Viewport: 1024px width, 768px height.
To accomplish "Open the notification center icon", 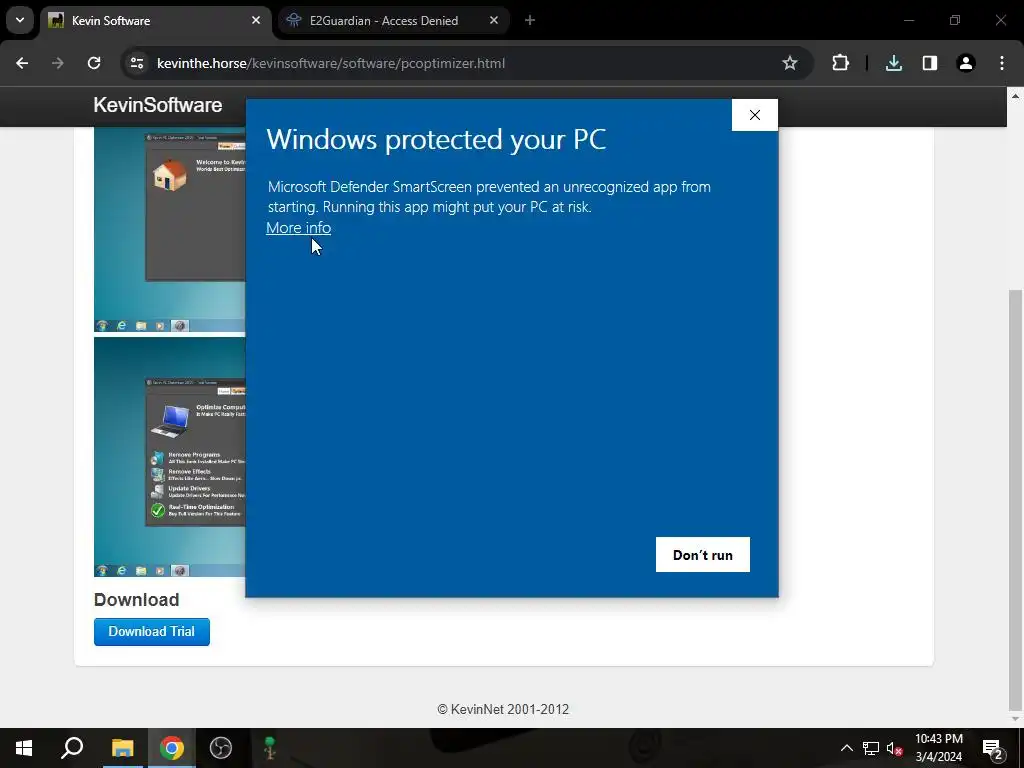I will pyautogui.click(x=992, y=748).
